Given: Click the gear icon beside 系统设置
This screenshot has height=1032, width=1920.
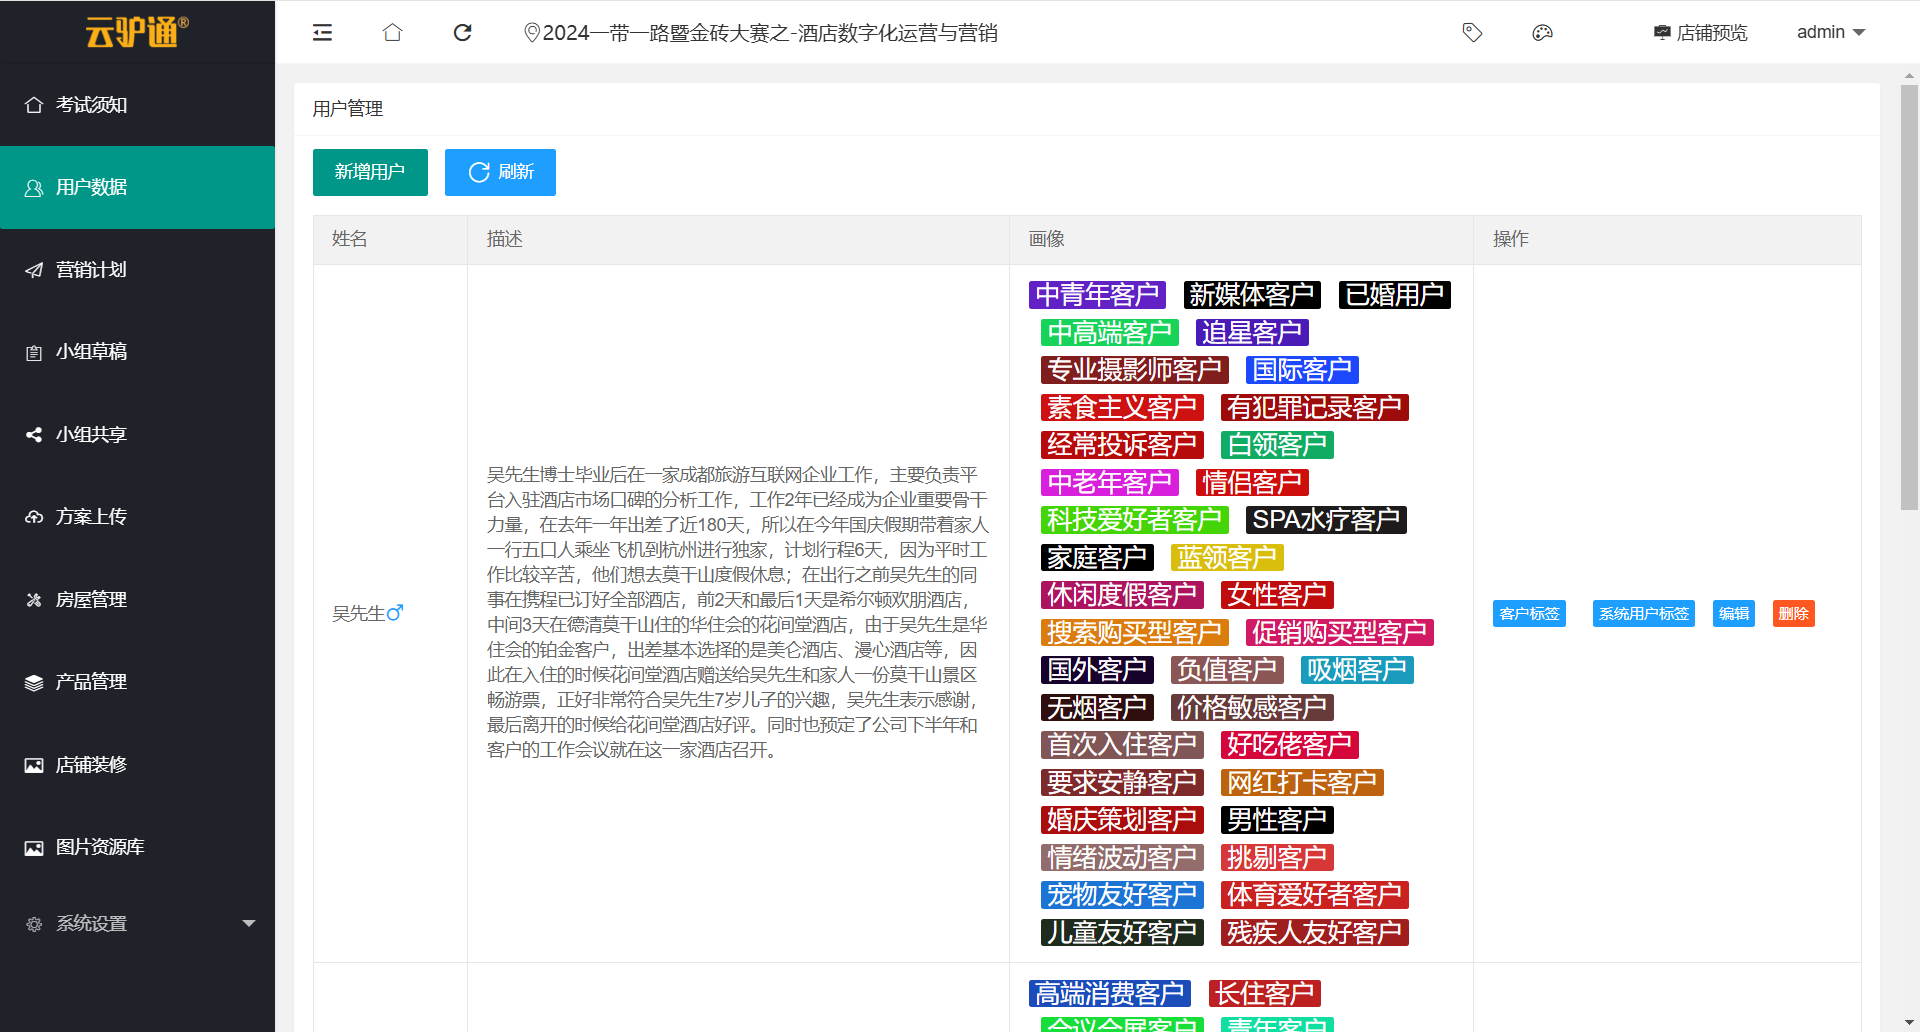Looking at the screenshot, I should (x=33, y=923).
